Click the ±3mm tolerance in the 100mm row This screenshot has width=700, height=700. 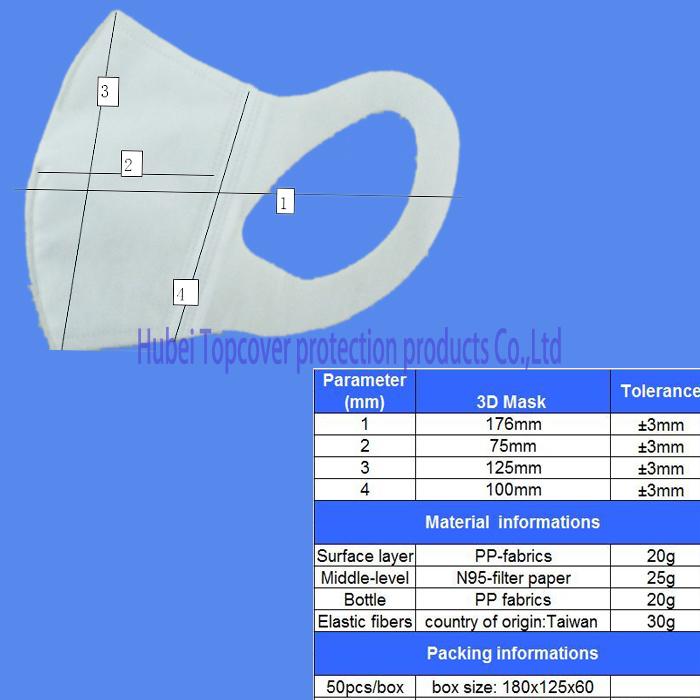tap(655, 489)
